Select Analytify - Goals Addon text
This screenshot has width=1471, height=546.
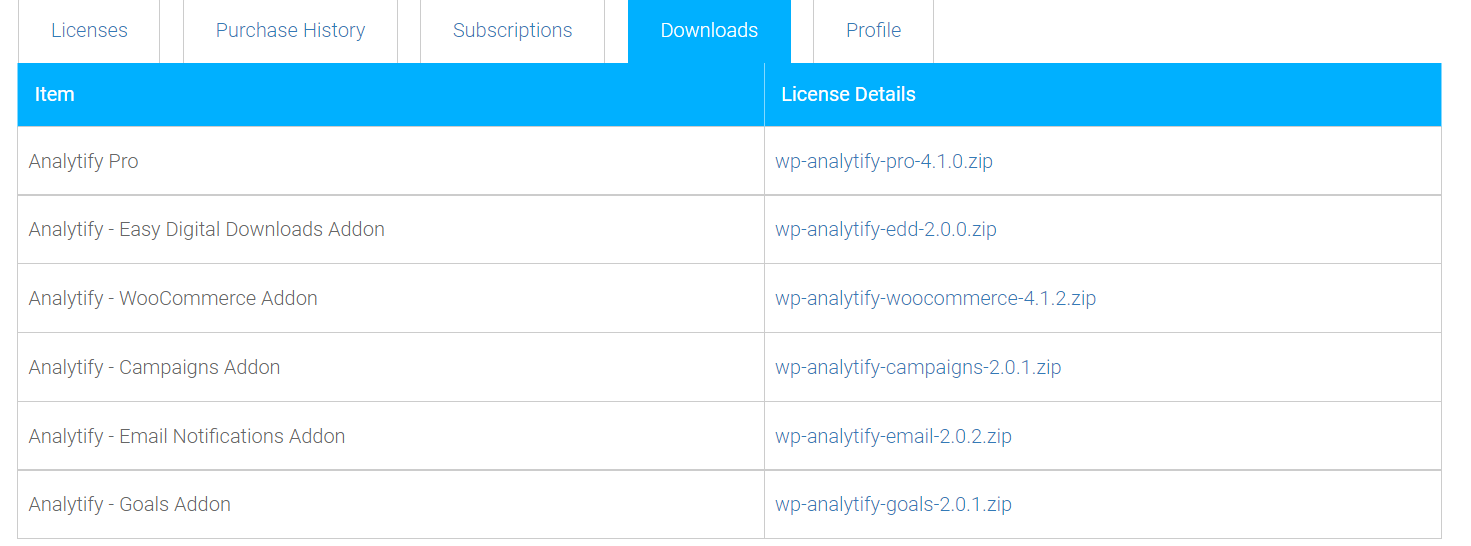130,504
